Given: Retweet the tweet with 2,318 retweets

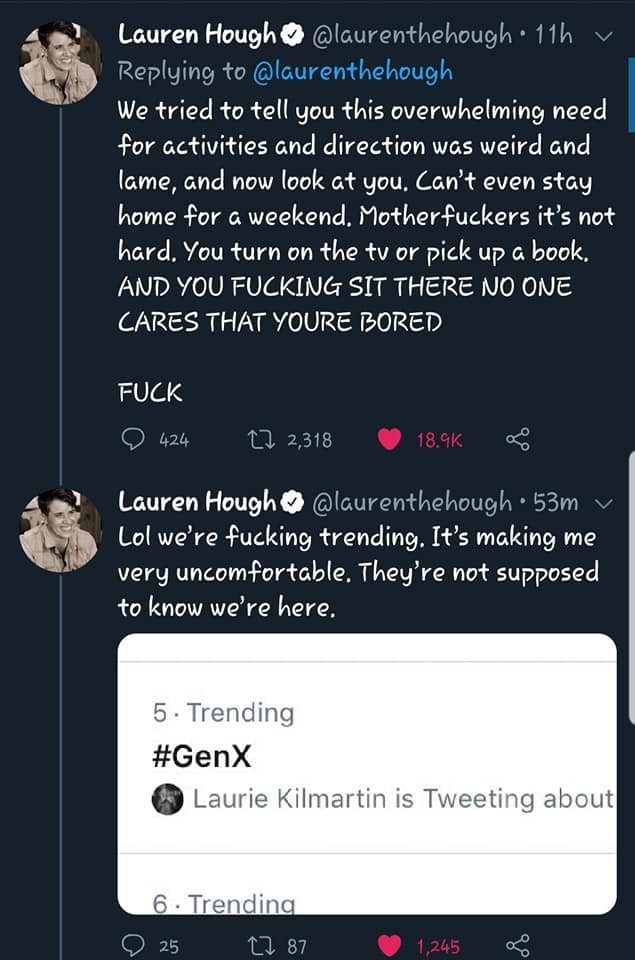Looking at the screenshot, I should [x=259, y=439].
